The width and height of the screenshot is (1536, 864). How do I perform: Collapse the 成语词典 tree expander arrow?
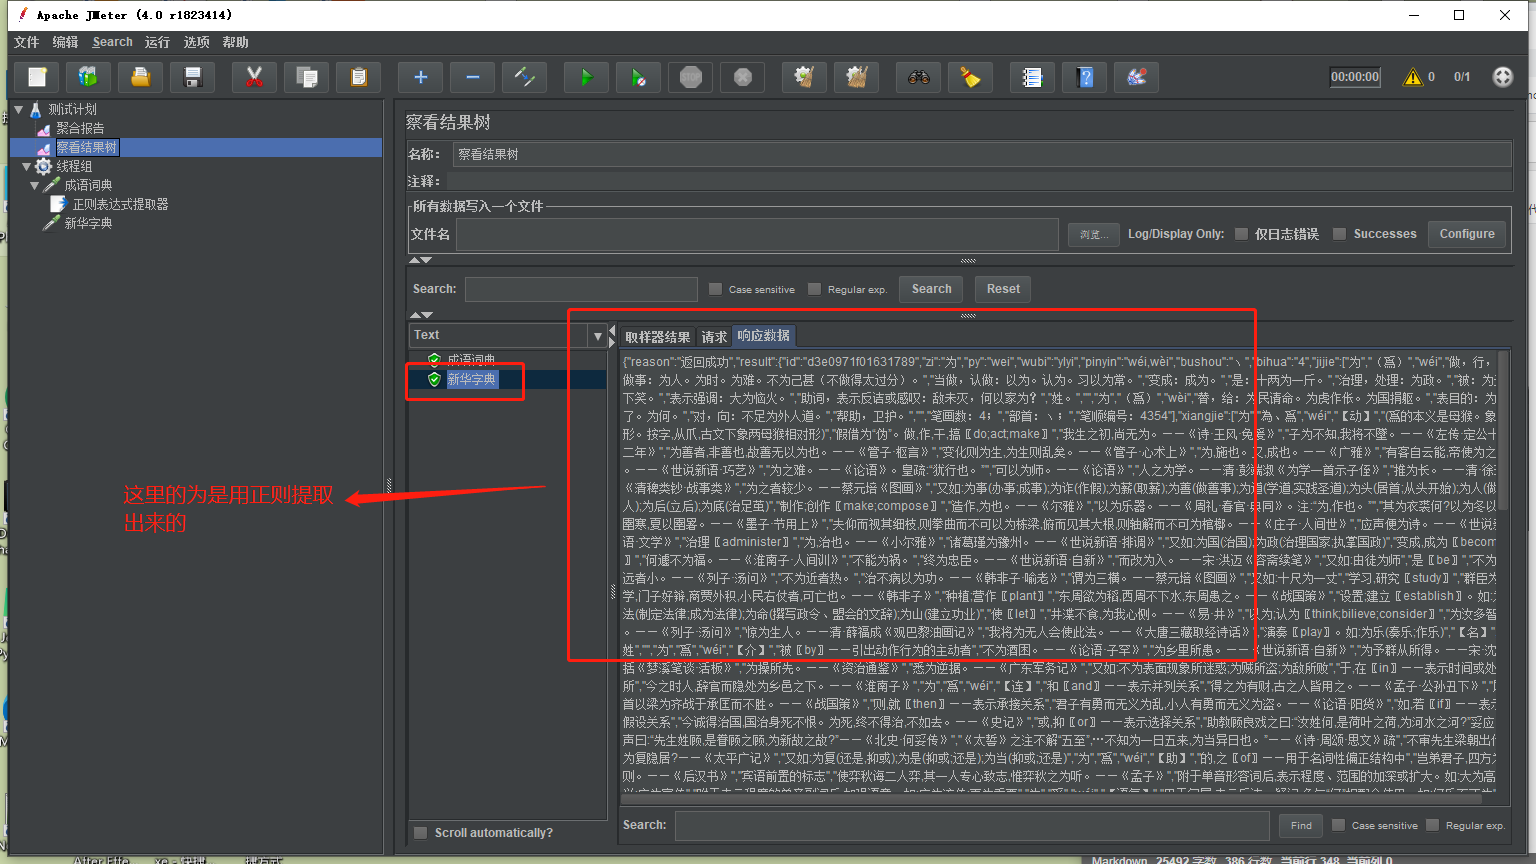pyautogui.click(x=34, y=185)
